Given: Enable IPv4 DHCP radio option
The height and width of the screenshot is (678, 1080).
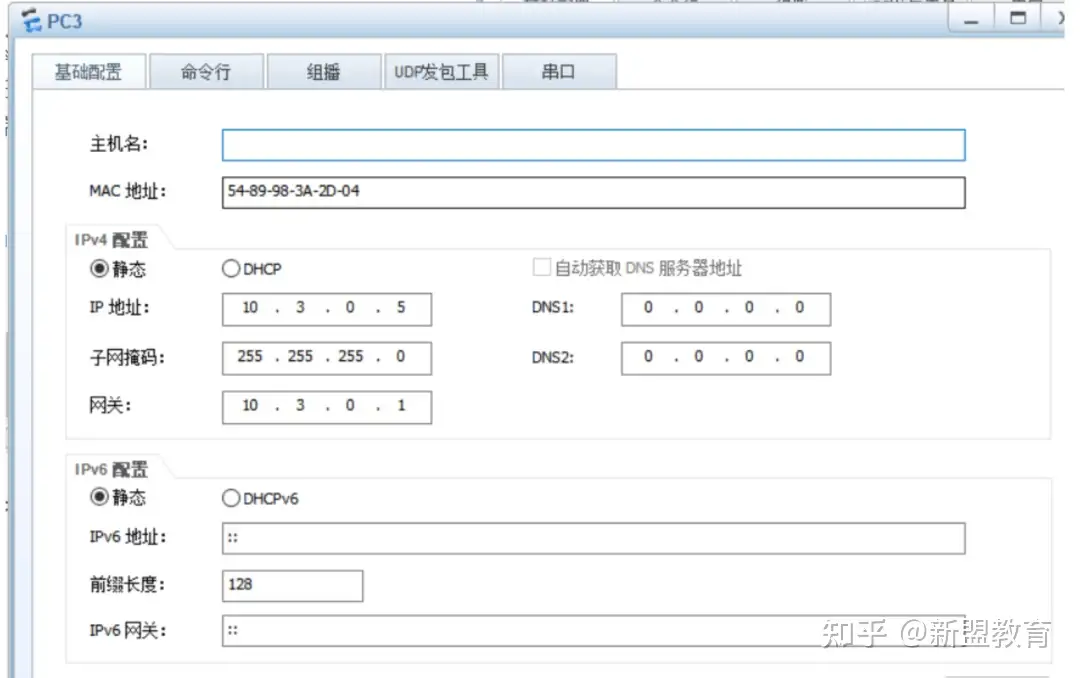Looking at the screenshot, I should pyautogui.click(x=231, y=268).
